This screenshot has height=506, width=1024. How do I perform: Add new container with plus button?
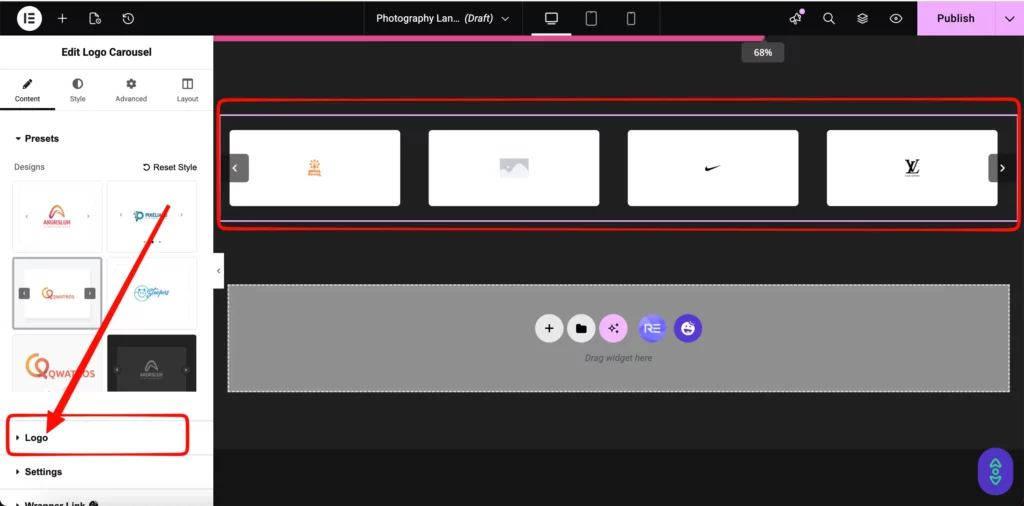coord(549,328)
